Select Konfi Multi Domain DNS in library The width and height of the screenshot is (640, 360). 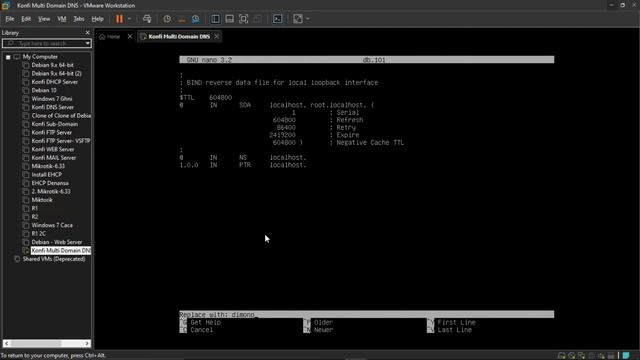click(61, 251)
